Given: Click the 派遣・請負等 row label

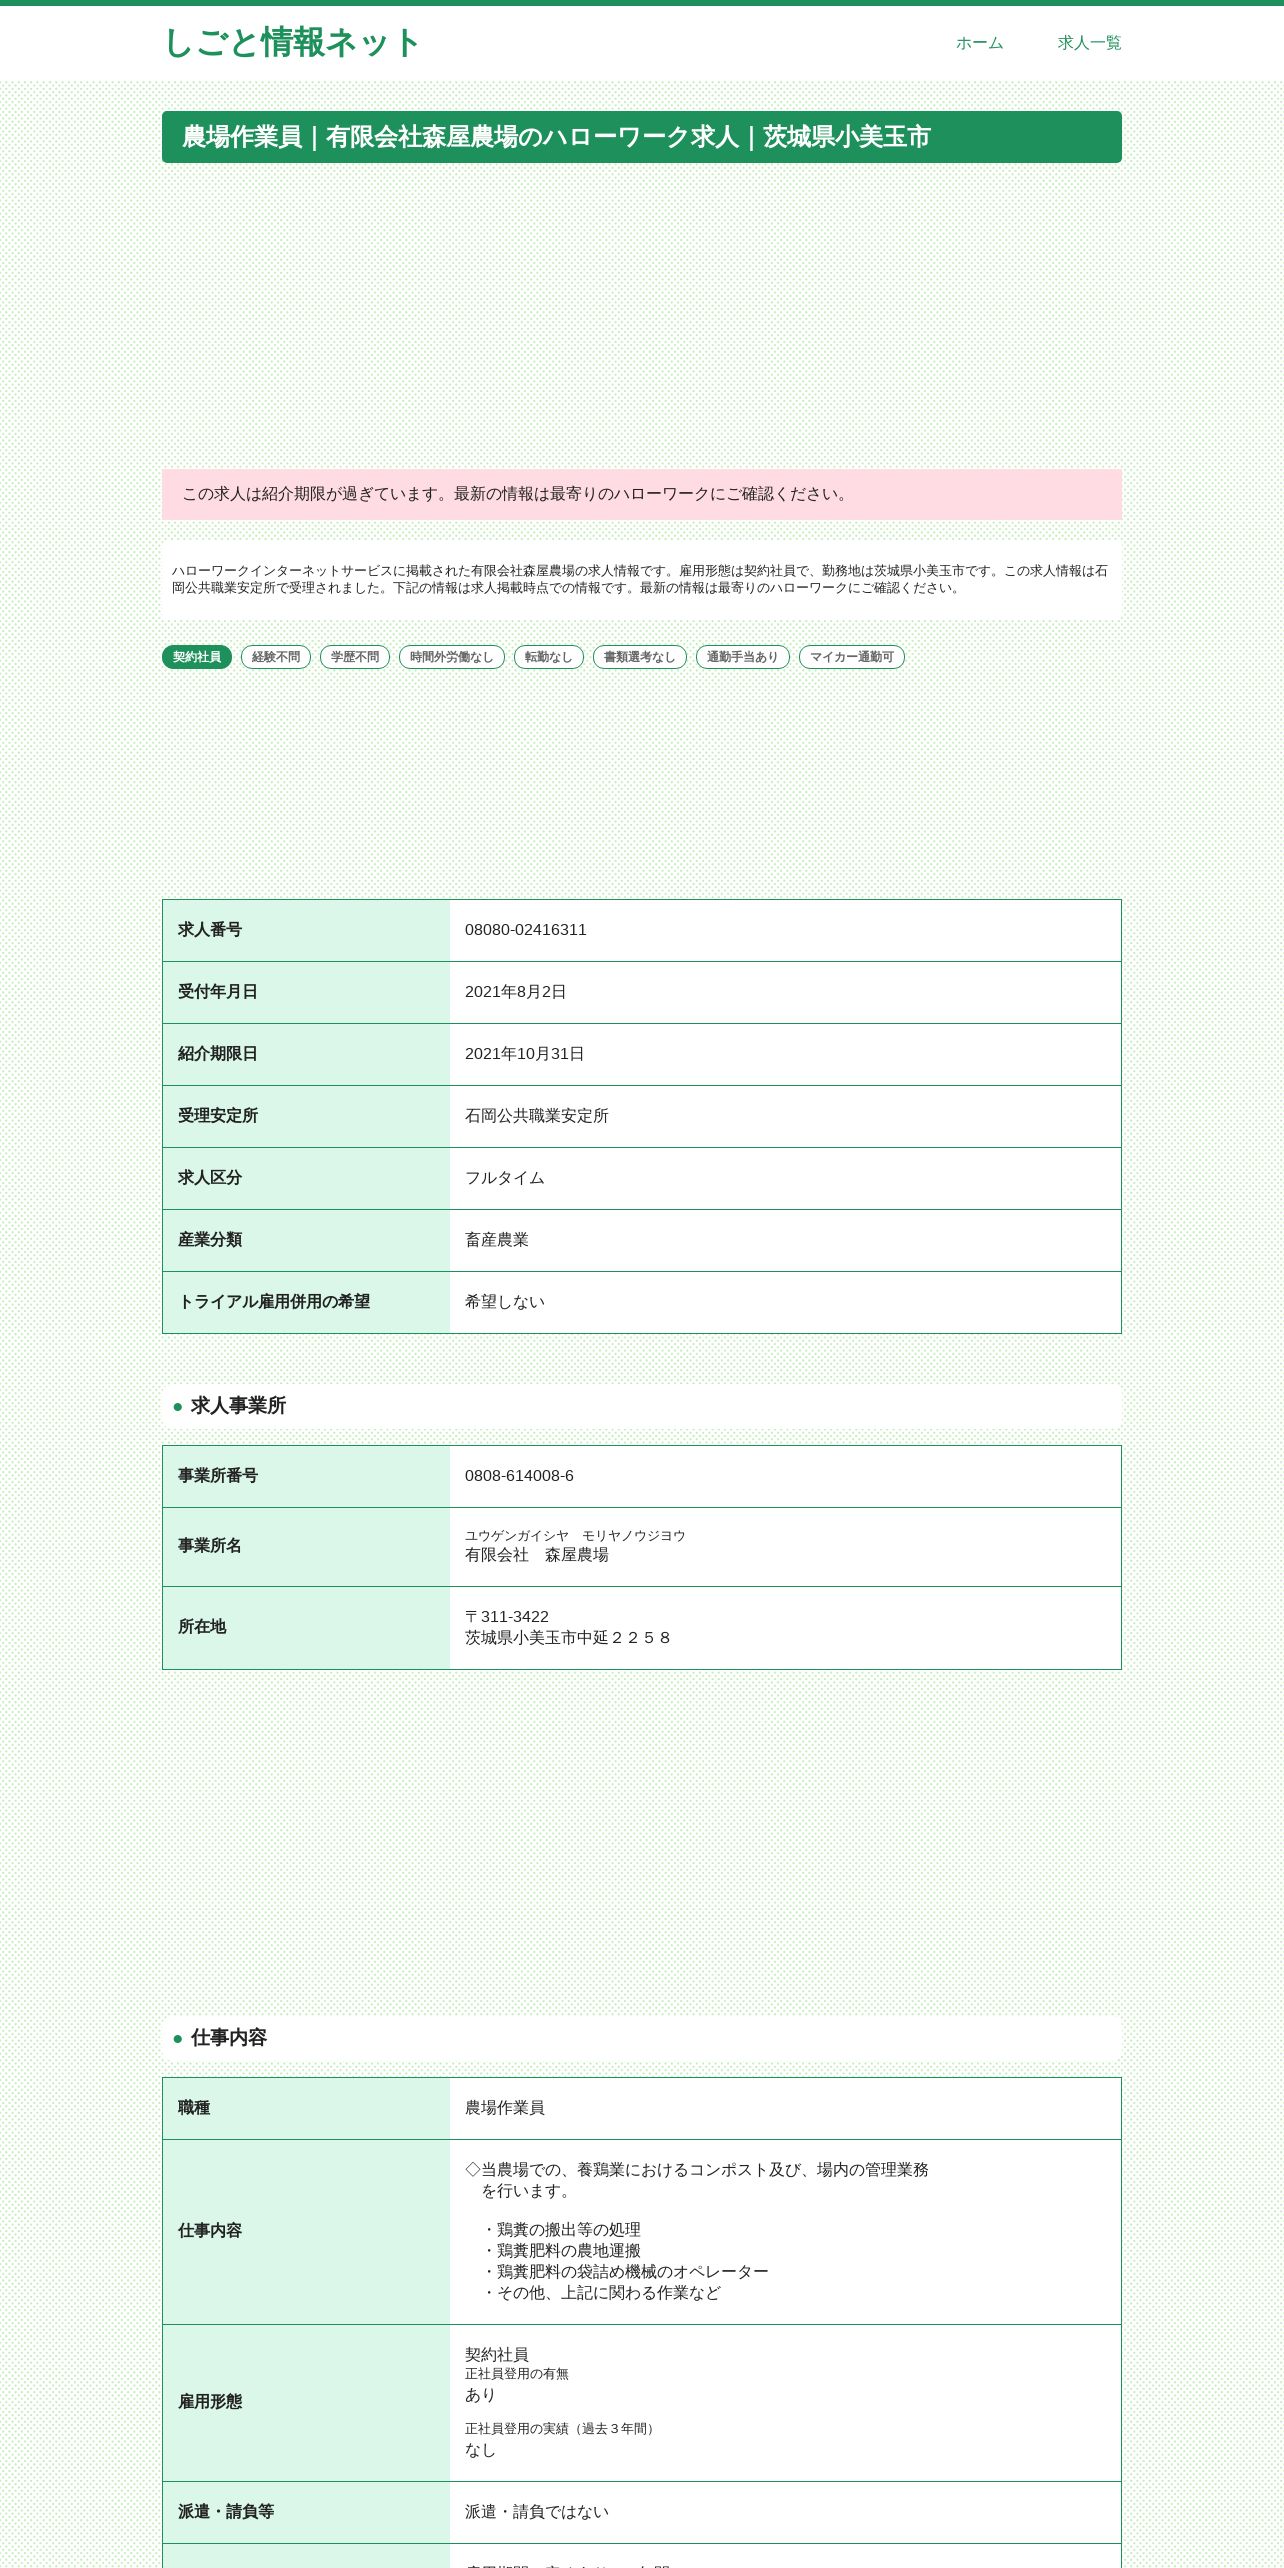Looking at the screenshot, I should click(226, 2512).
